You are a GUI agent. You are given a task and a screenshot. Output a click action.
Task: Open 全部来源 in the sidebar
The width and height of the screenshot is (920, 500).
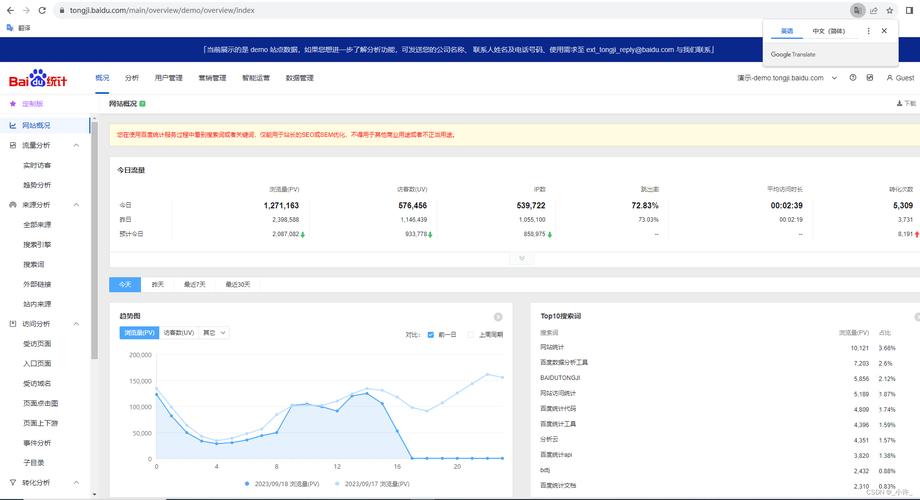click(x=37, y=225)
